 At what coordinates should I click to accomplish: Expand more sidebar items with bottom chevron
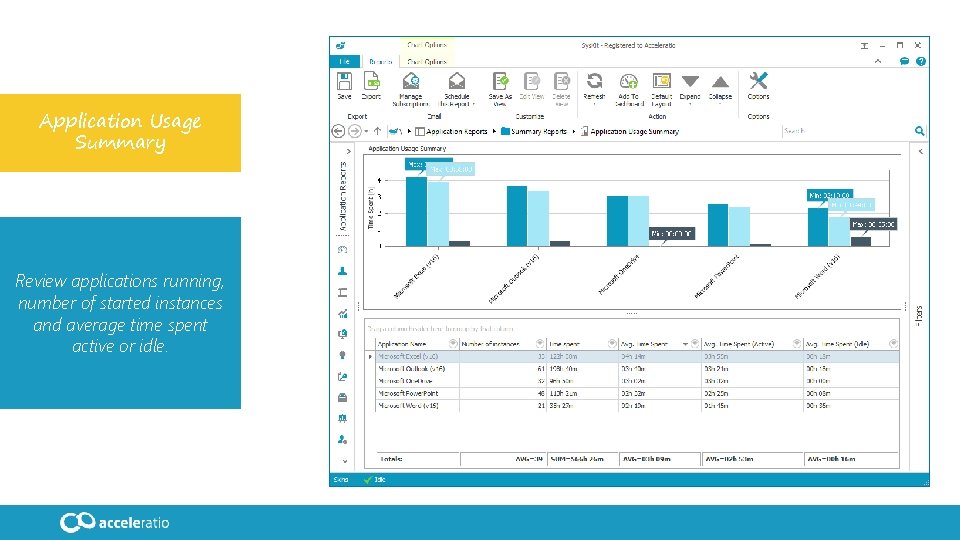tap(345, 462)
